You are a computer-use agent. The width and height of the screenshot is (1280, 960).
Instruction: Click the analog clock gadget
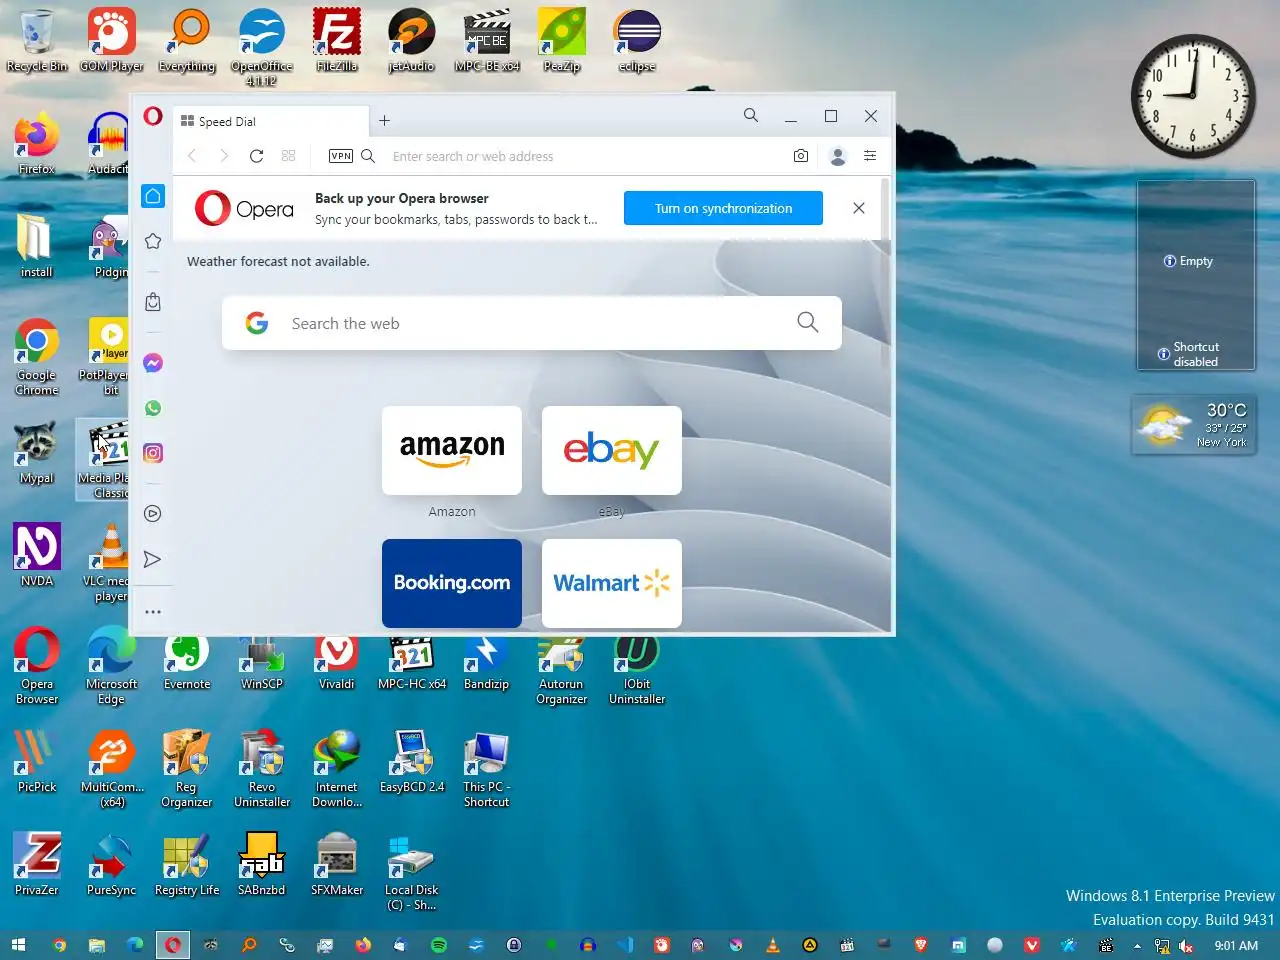[x=1193, y=96]
